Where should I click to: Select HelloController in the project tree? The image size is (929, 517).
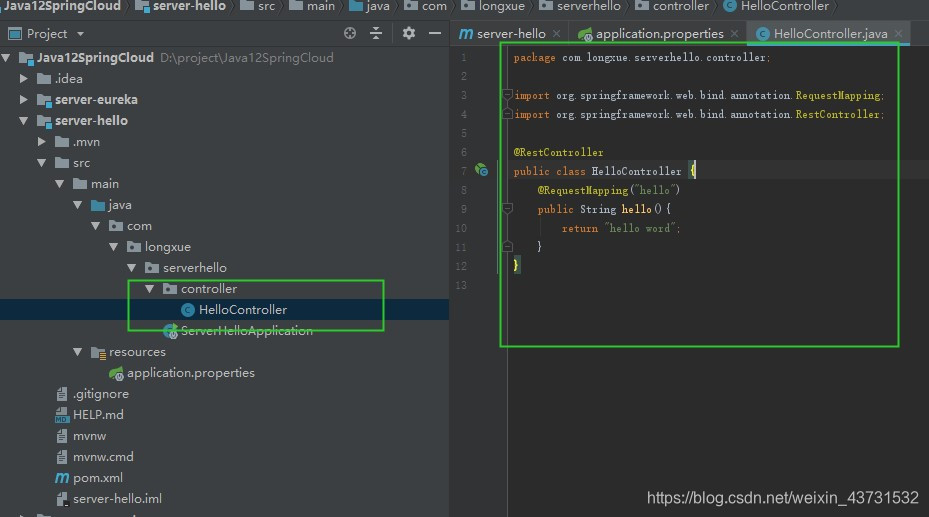(243, 310)
